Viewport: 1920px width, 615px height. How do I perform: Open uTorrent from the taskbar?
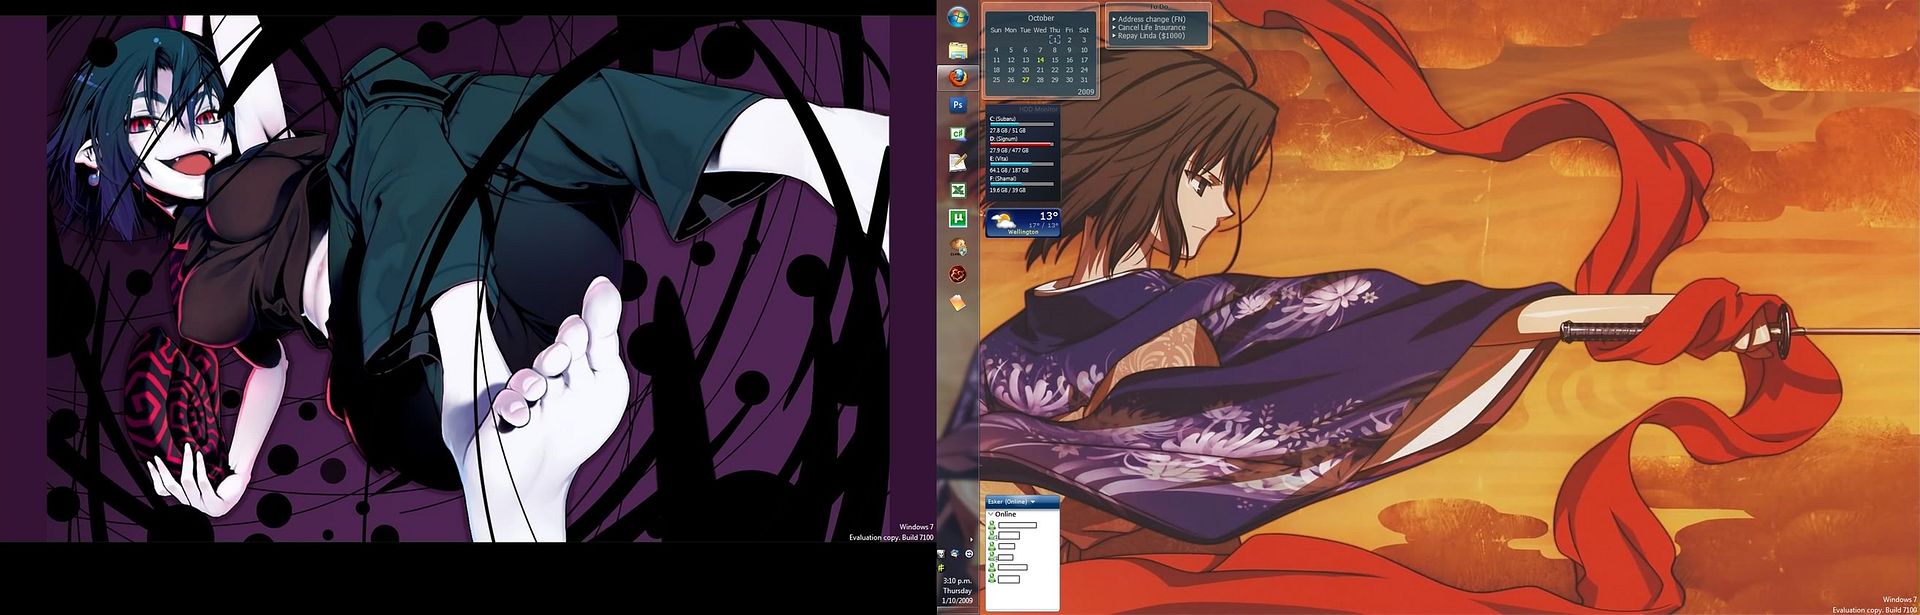click(x=958, y=218)
